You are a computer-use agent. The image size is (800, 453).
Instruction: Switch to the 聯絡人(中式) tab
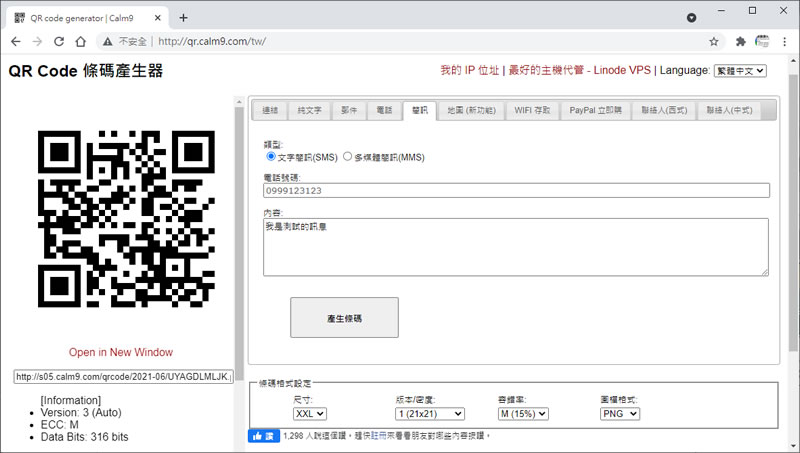(x=729, y=110)
